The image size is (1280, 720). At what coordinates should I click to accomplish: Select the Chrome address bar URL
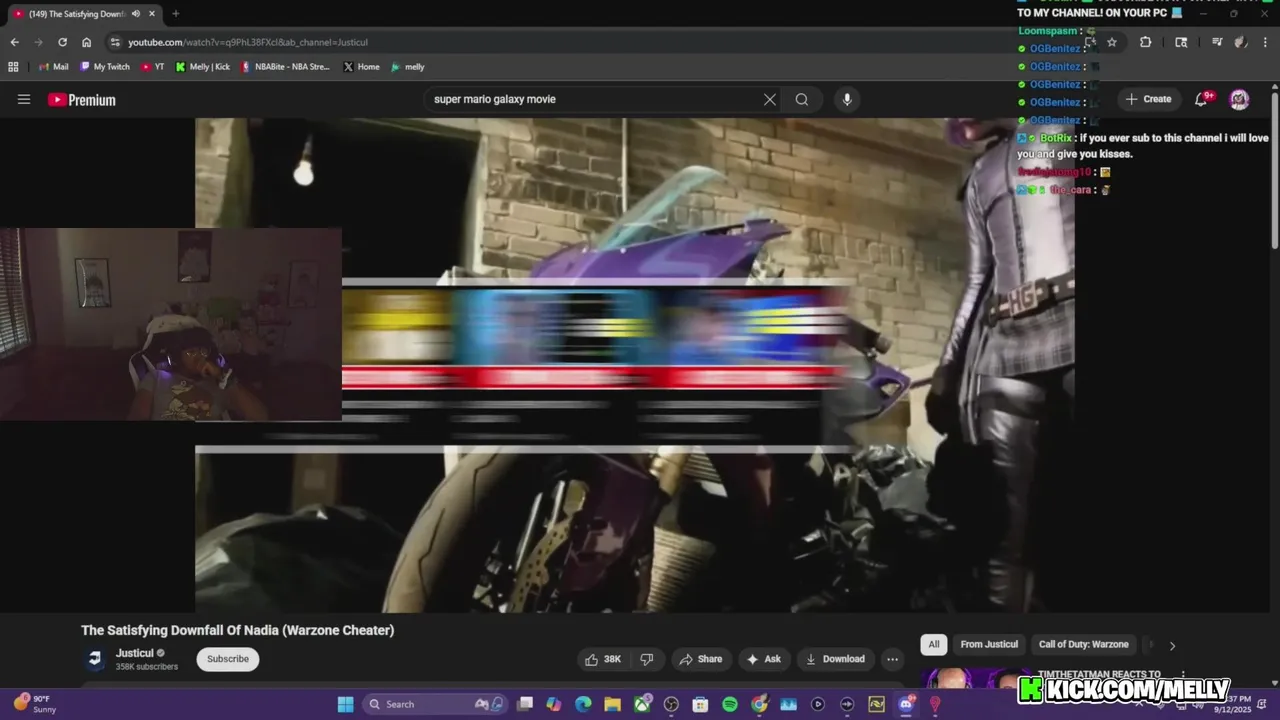[x=248, y=42]
